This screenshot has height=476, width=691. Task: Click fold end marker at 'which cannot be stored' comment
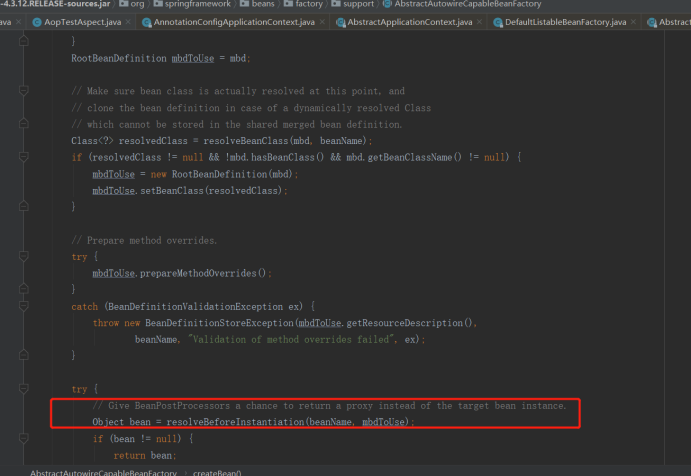pyautogui.click(x=24, y=124)
